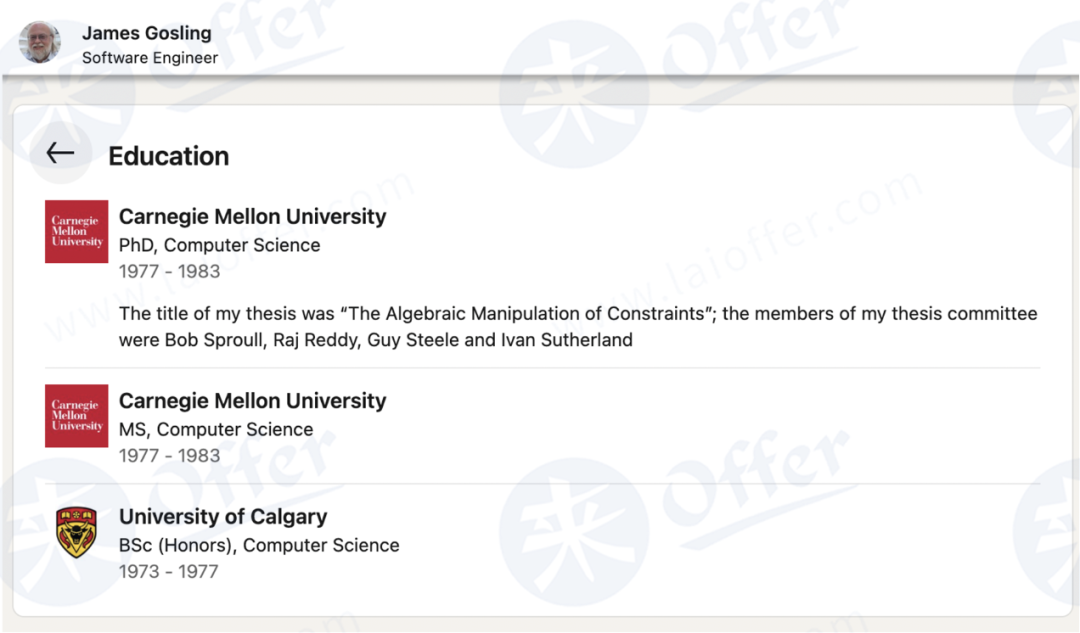Click the Software Engineer headline text
This screenshot has height=633, width=1080.
point(150,58)
